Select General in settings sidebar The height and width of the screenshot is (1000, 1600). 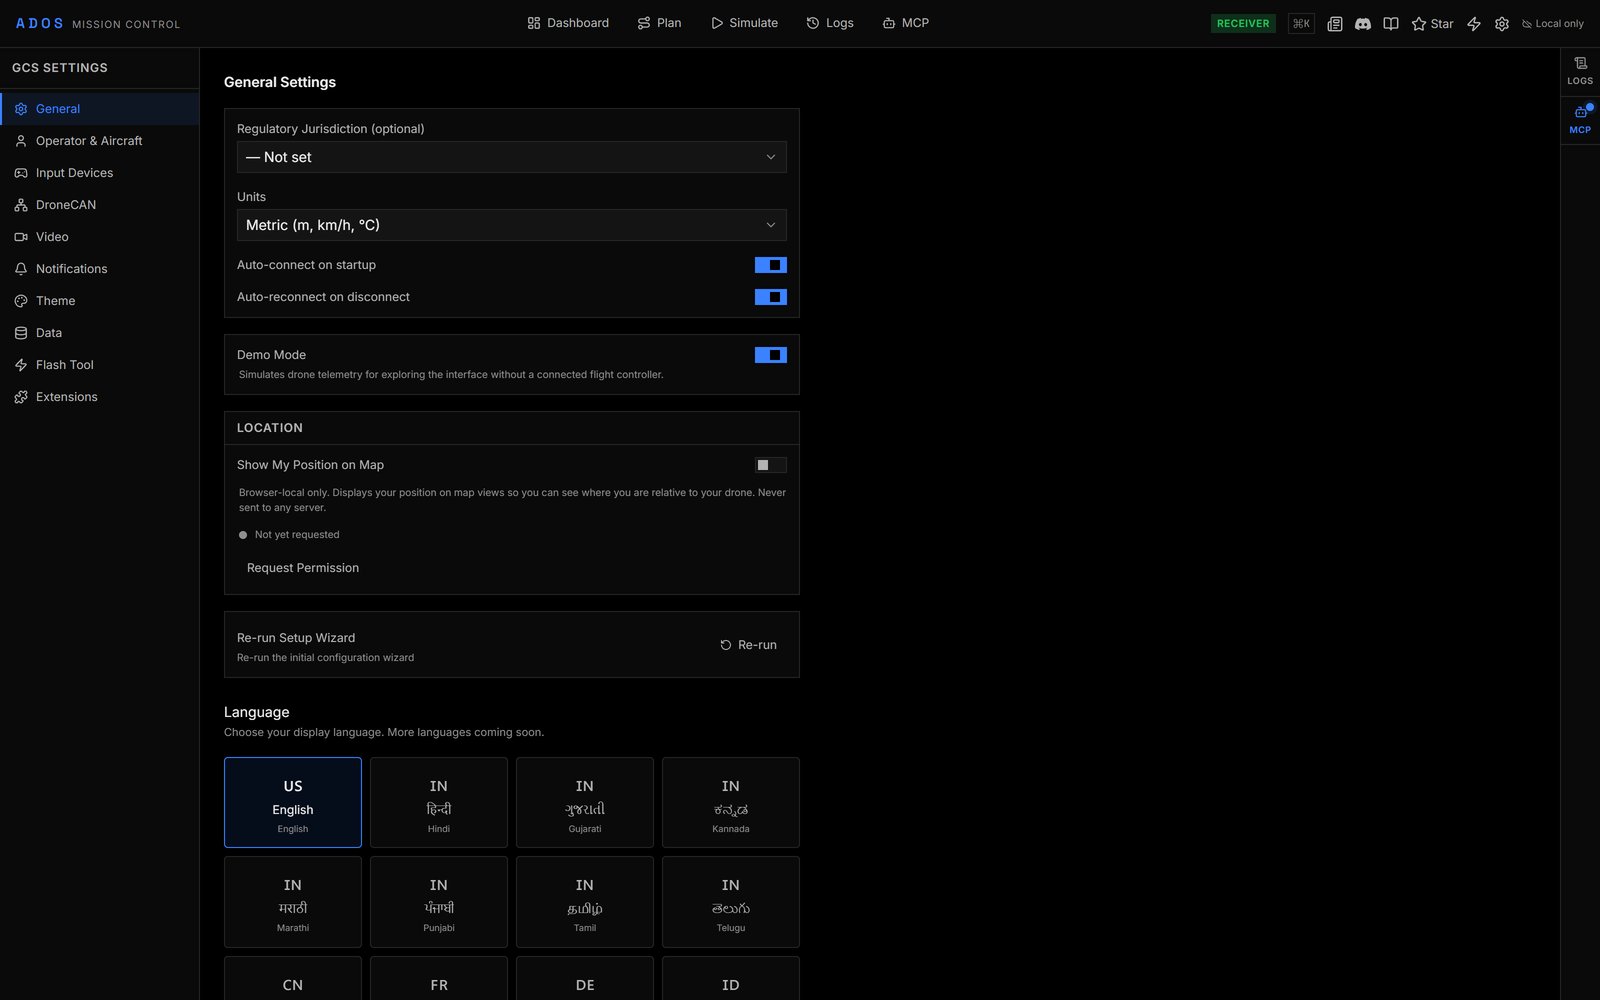[x=100, y=109]
